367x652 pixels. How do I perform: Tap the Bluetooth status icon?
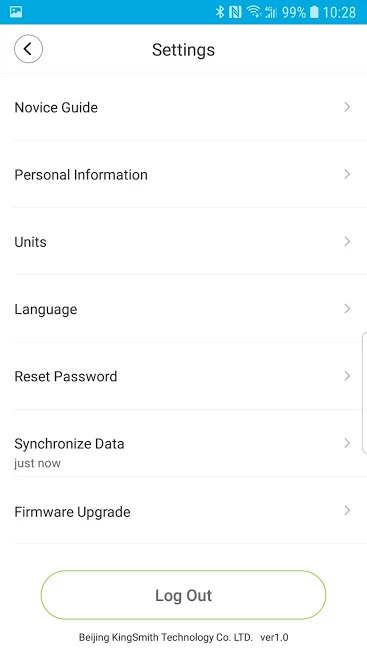point(219,12)
